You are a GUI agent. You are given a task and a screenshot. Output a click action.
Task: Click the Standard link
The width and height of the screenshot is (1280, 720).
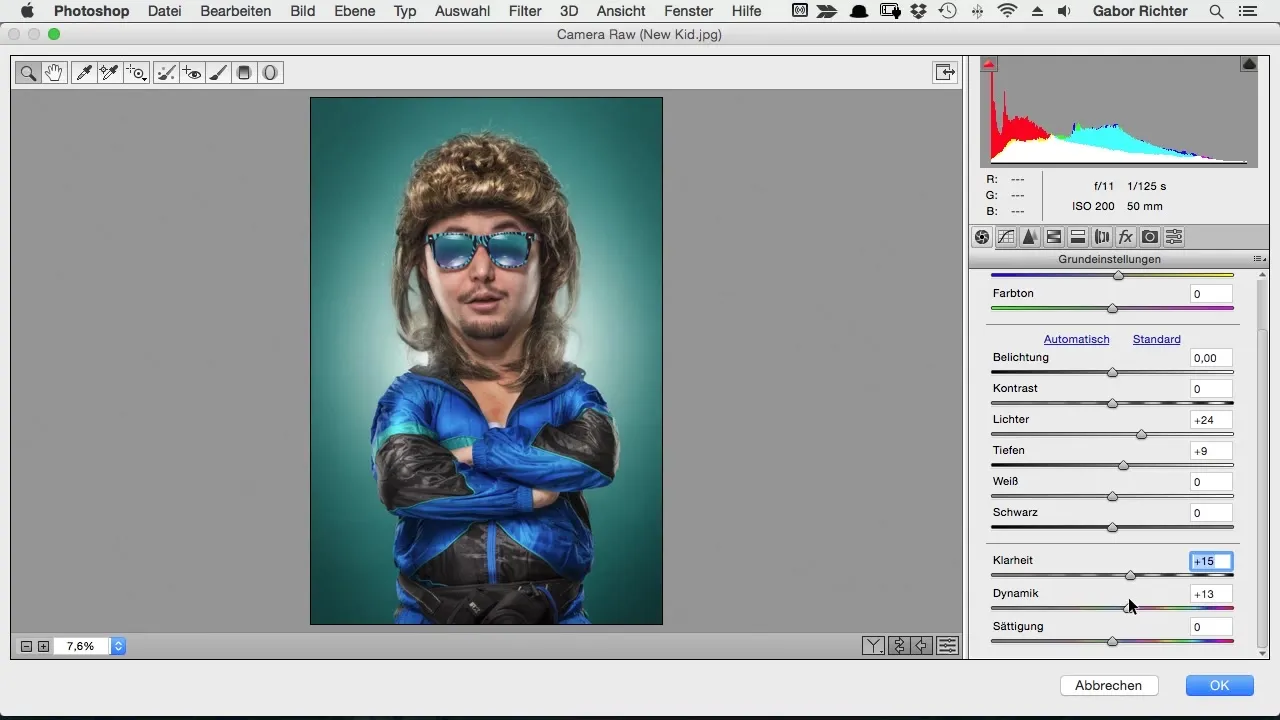pos(1156,339)
